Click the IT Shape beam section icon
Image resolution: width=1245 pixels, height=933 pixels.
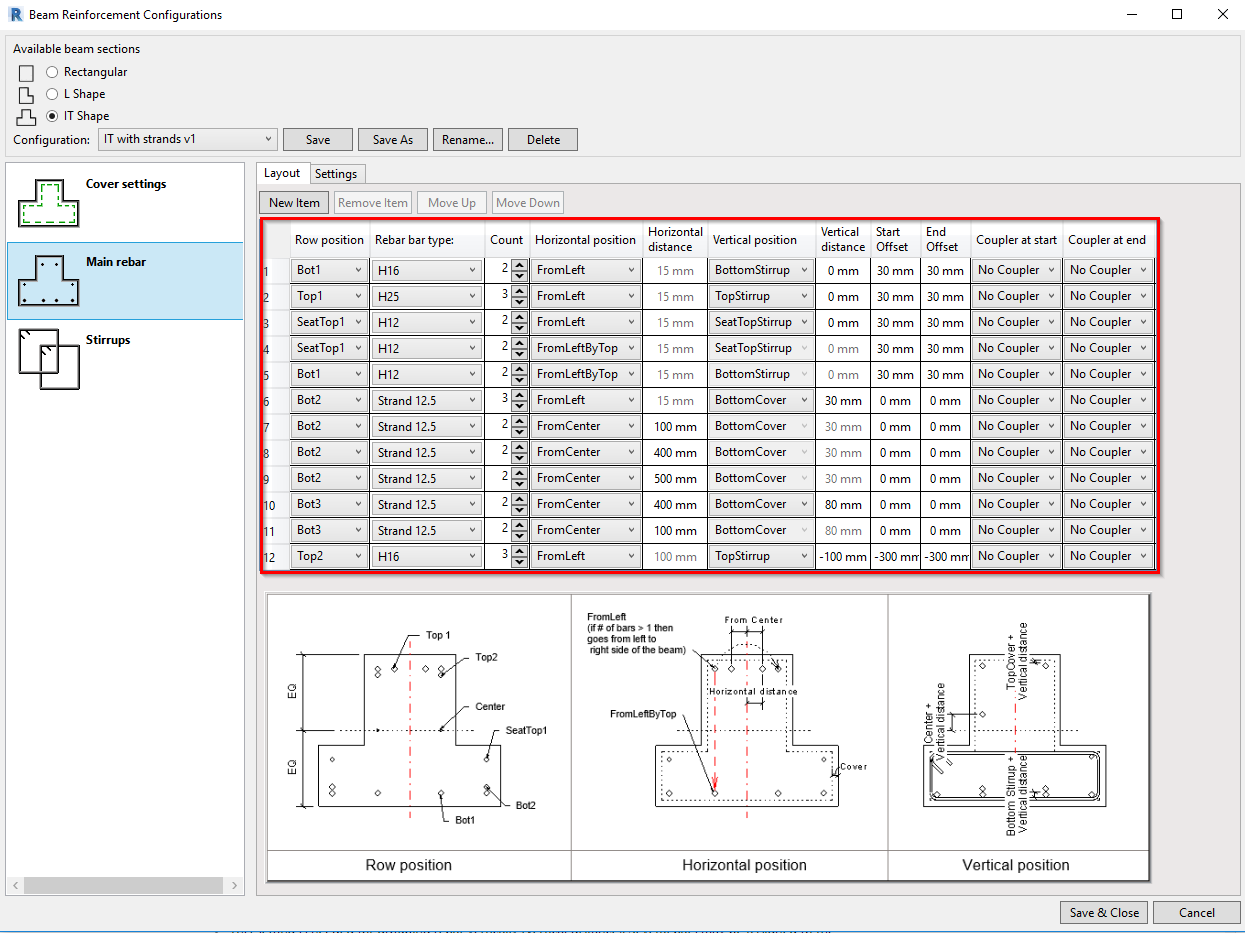point(26,117)
